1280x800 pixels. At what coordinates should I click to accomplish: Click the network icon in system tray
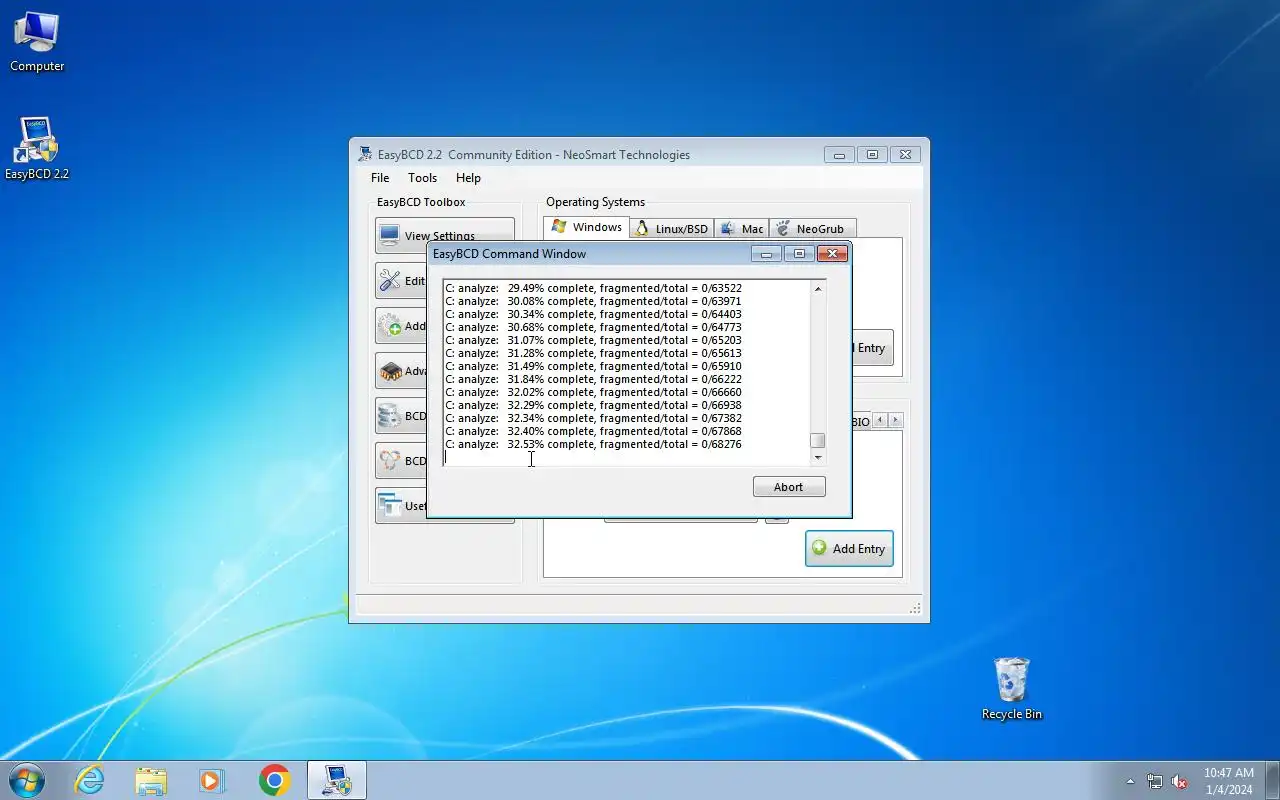tap(1155, 781)
